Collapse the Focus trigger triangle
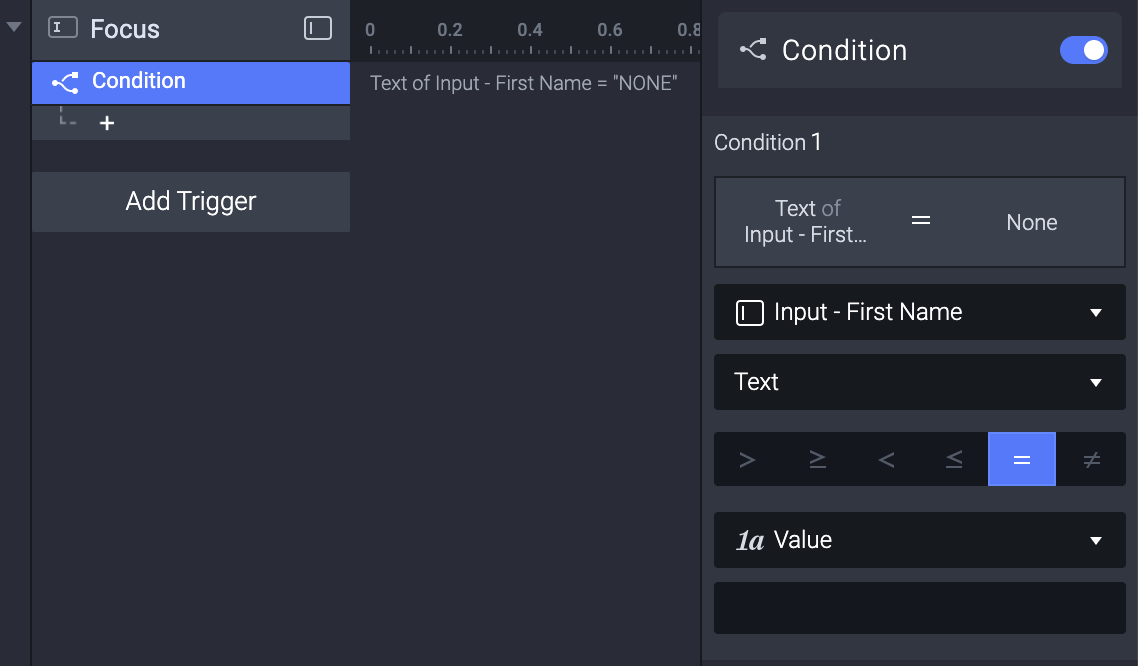This screenshot has height=666, width=1138. point(14,27)
